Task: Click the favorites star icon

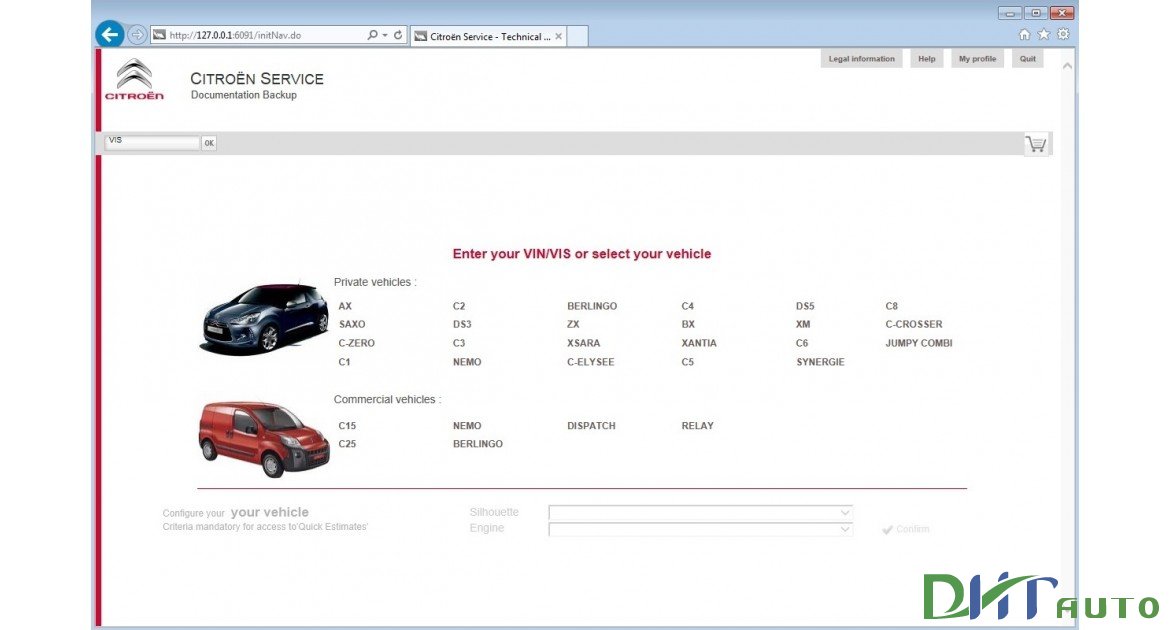Action: tap(1044, 33)
